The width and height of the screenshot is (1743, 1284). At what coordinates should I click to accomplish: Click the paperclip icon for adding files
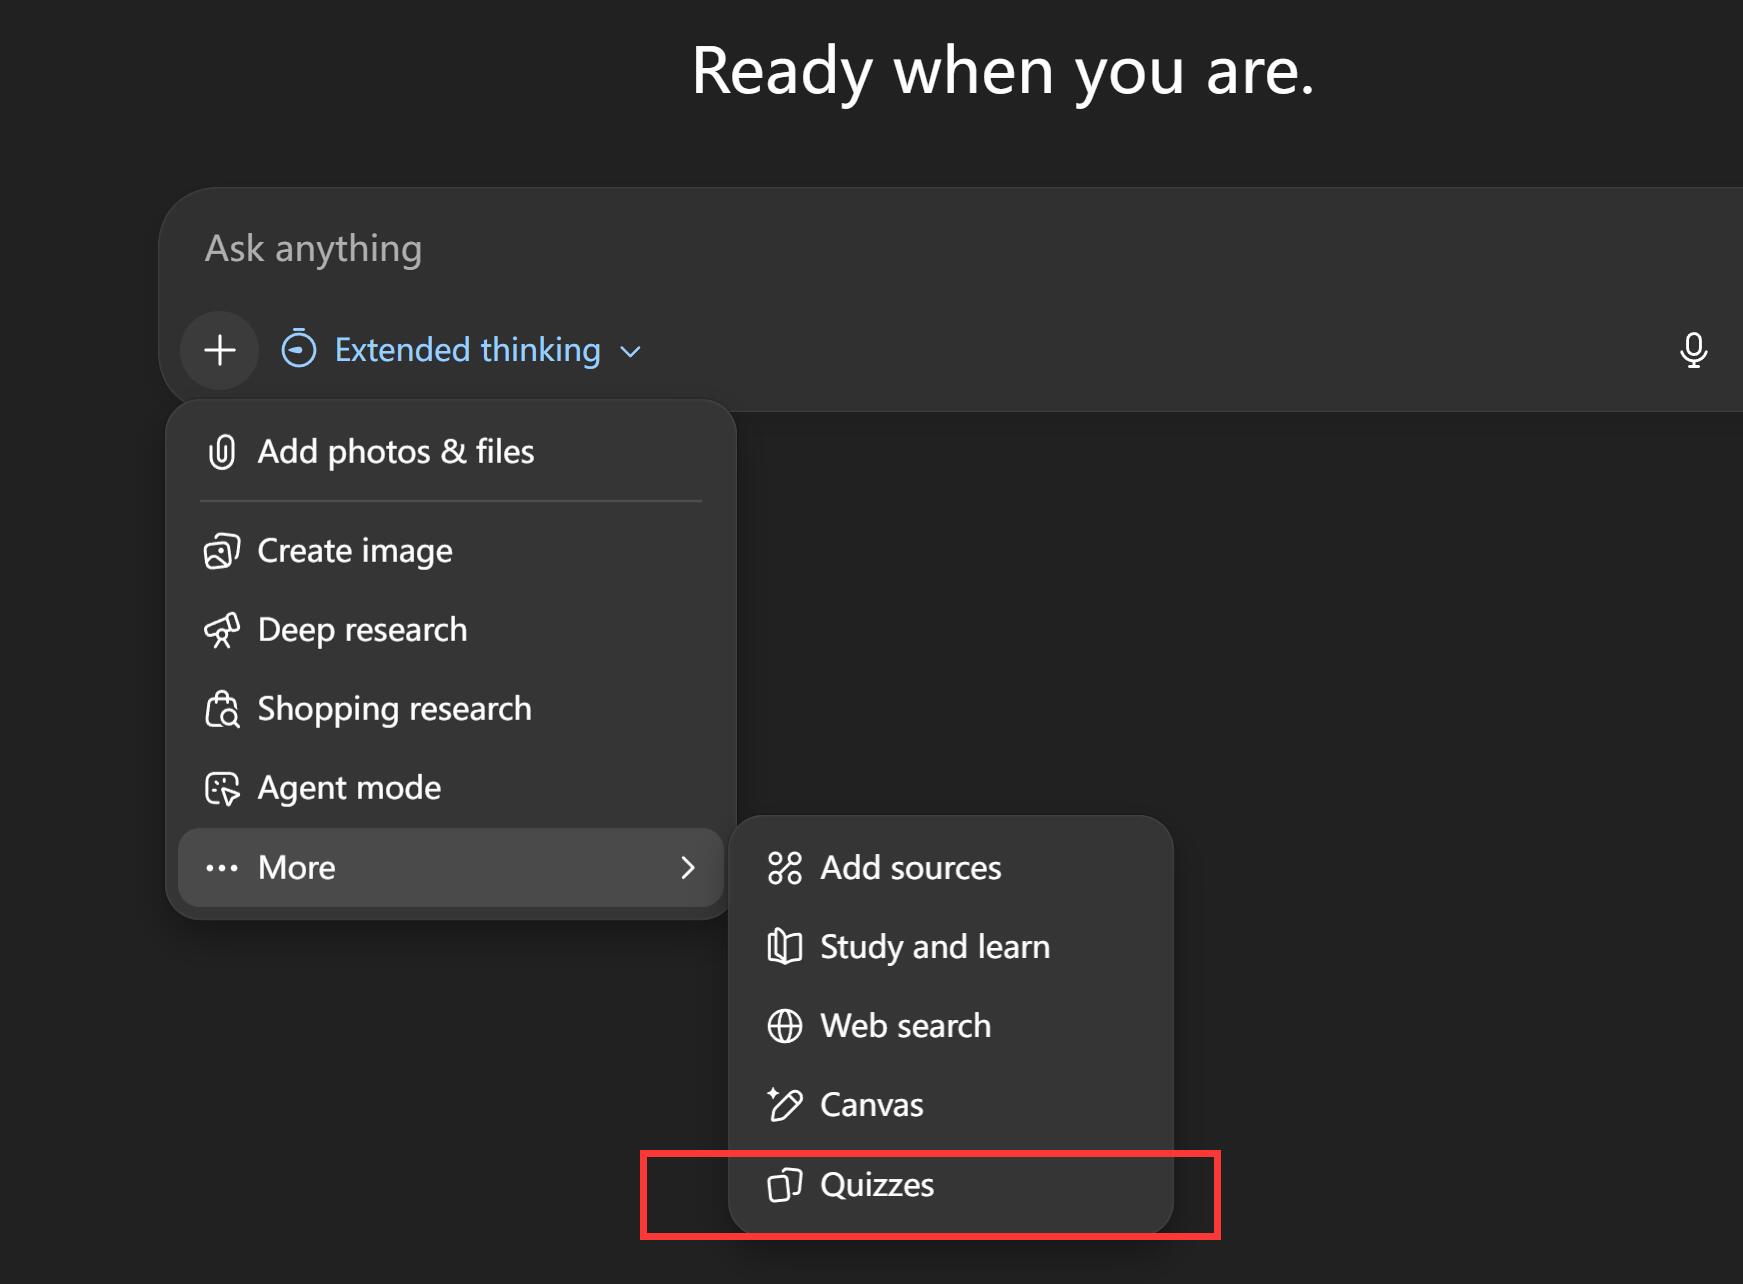point(222,452)
